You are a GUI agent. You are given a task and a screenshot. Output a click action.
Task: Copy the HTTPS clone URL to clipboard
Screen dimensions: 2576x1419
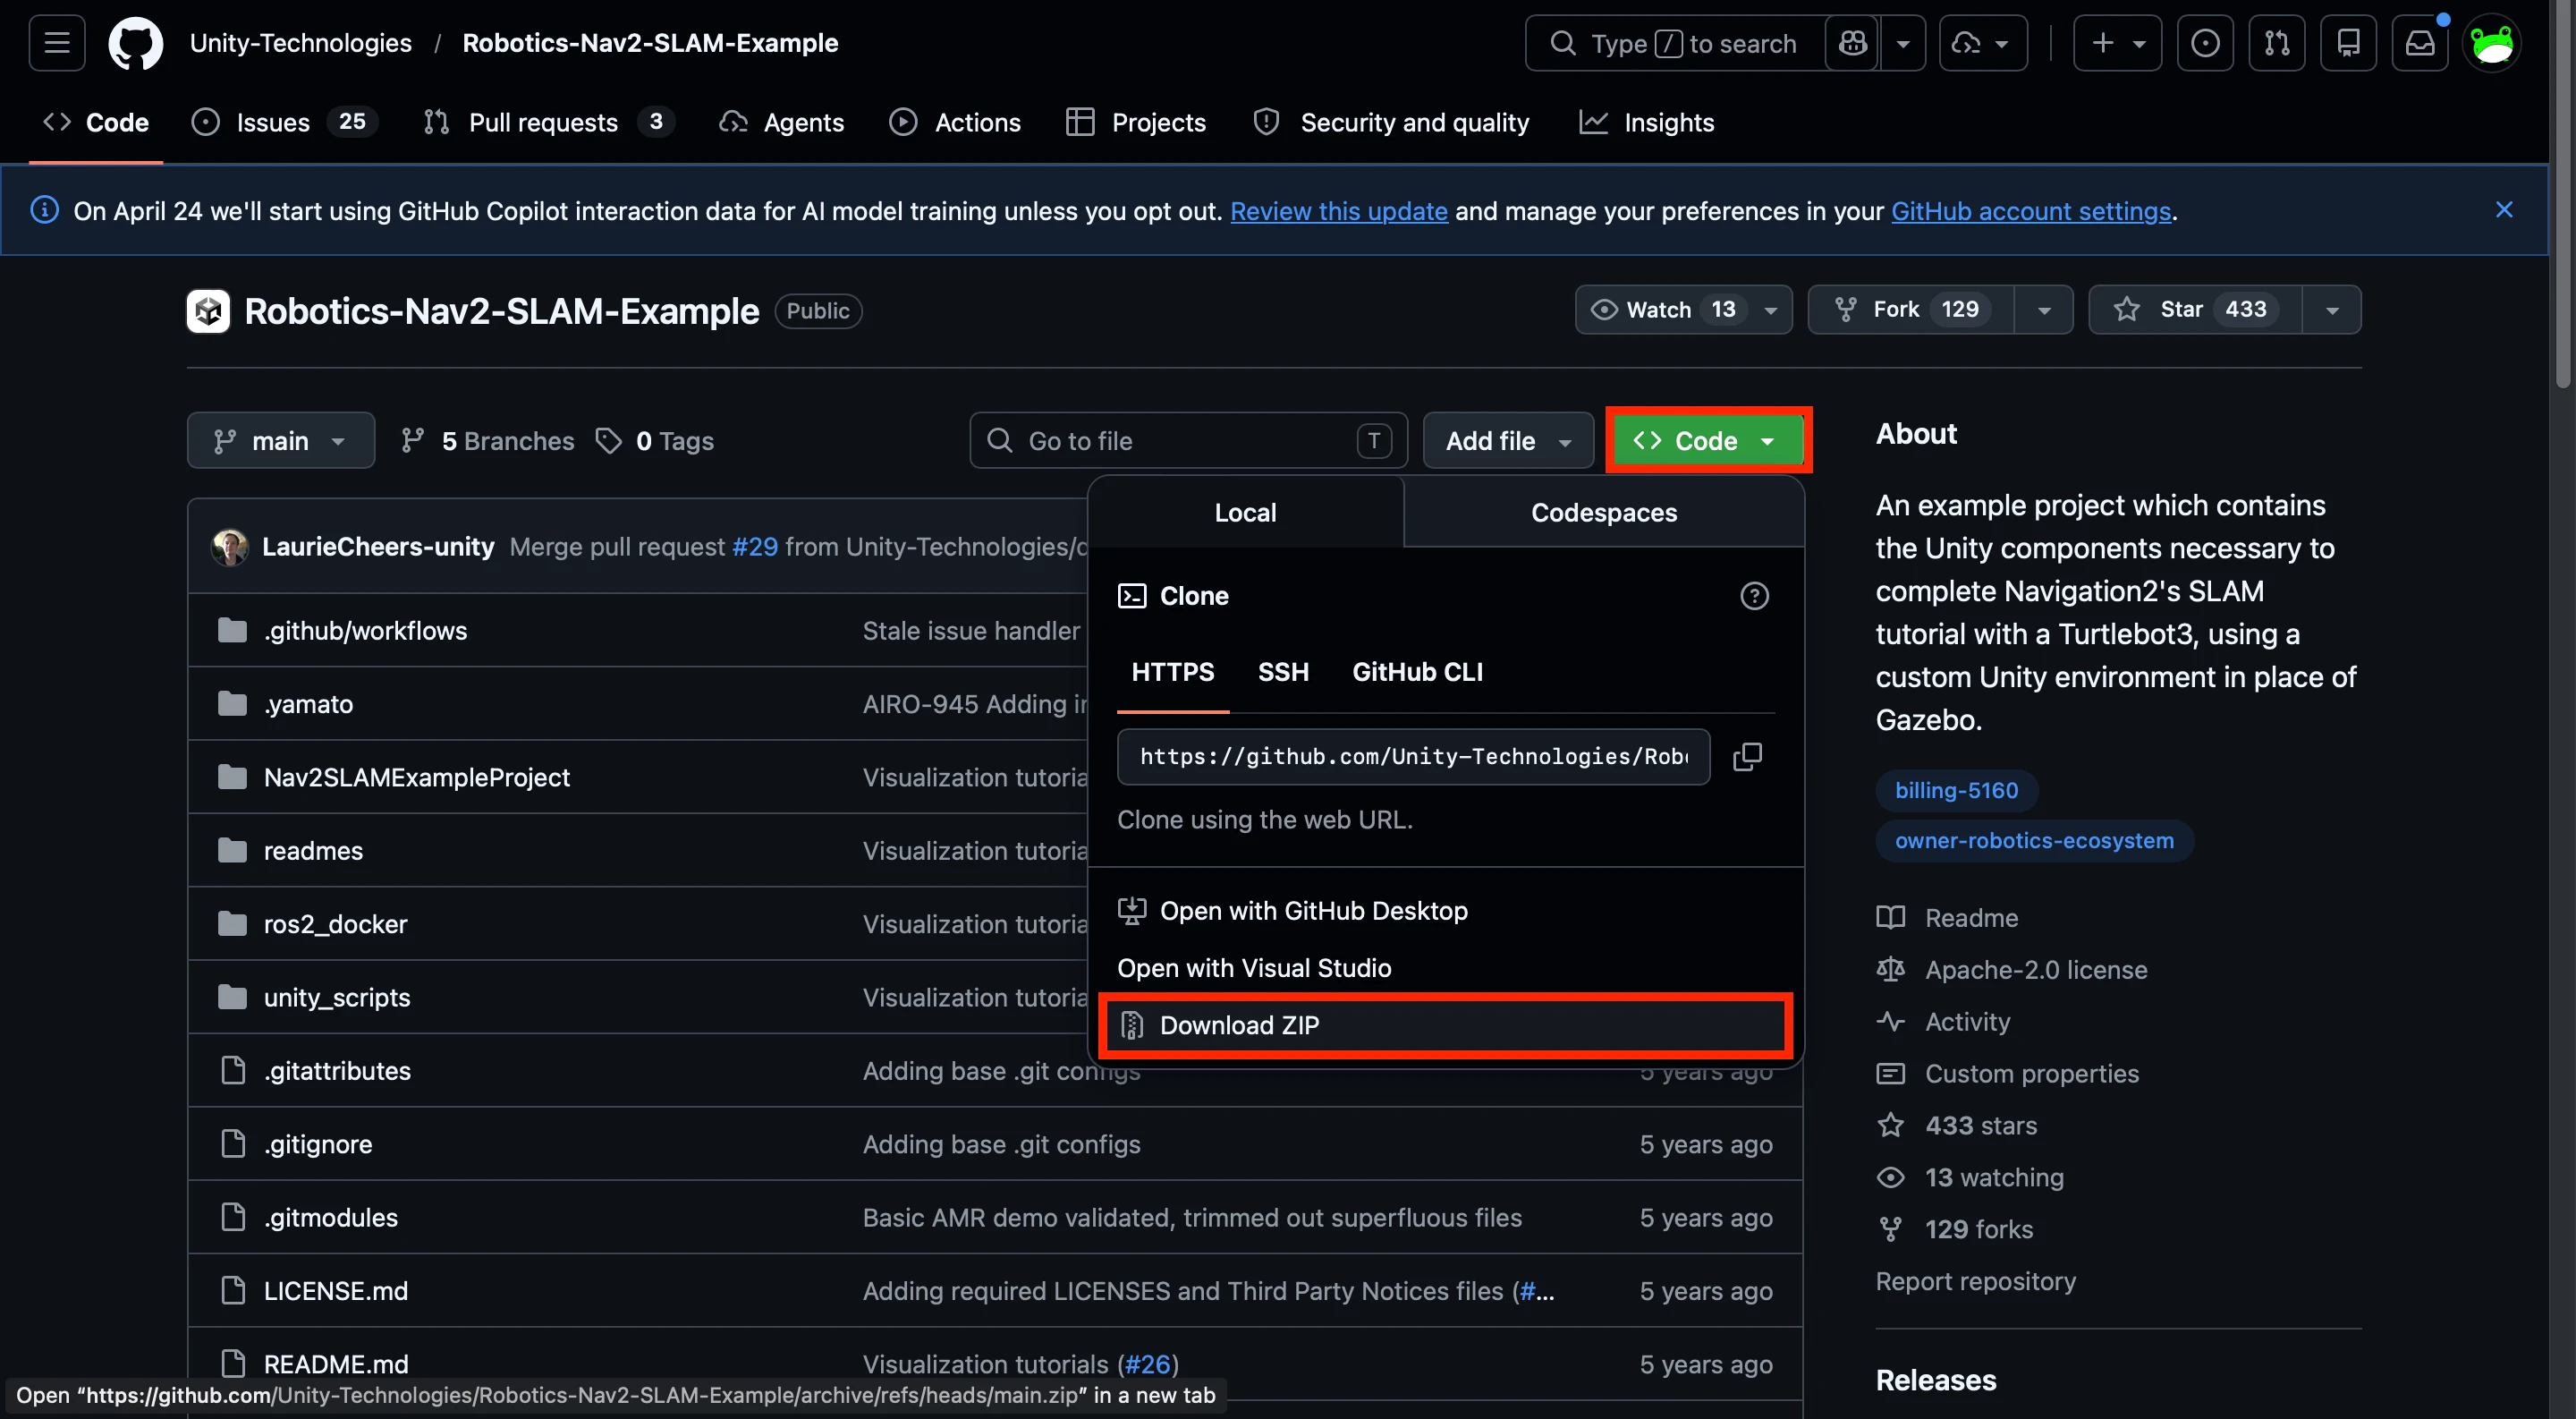pos(1747,756)
